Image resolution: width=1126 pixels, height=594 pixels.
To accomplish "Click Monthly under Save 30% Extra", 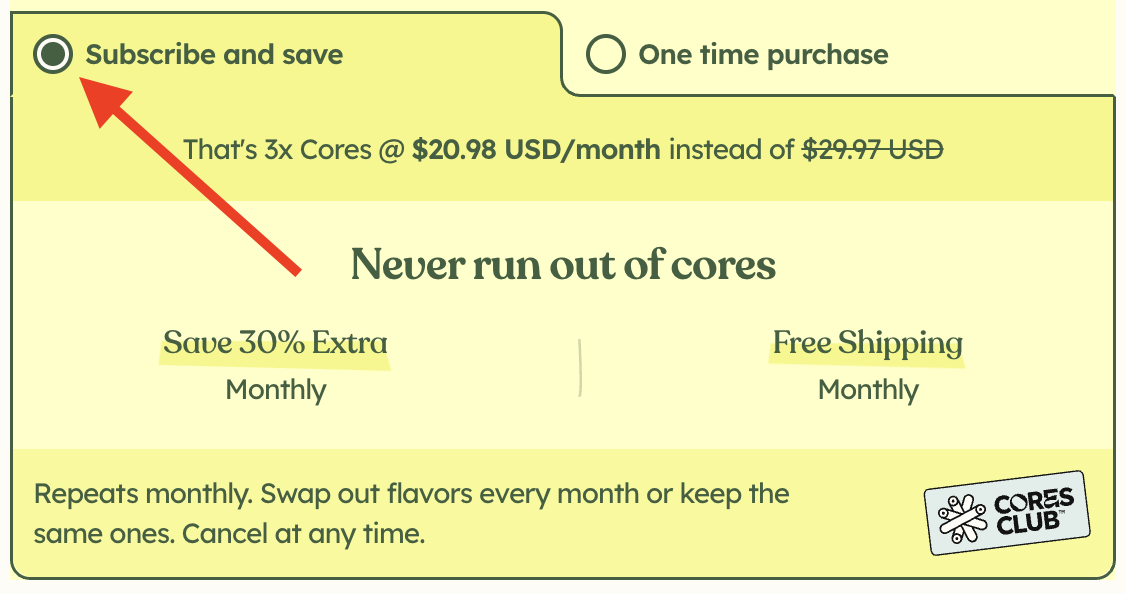I will 276,390.
